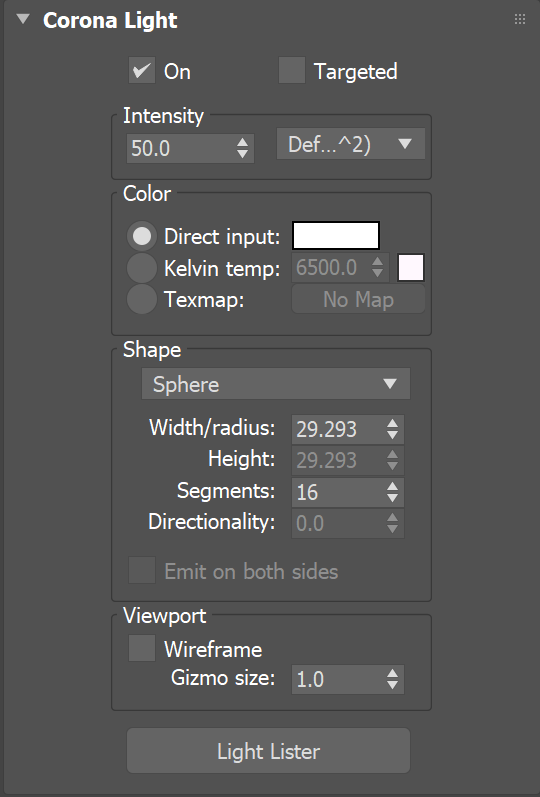Enable the Targeted checkbox
Viewport: 540px width, 797px height.
point(292,70)
